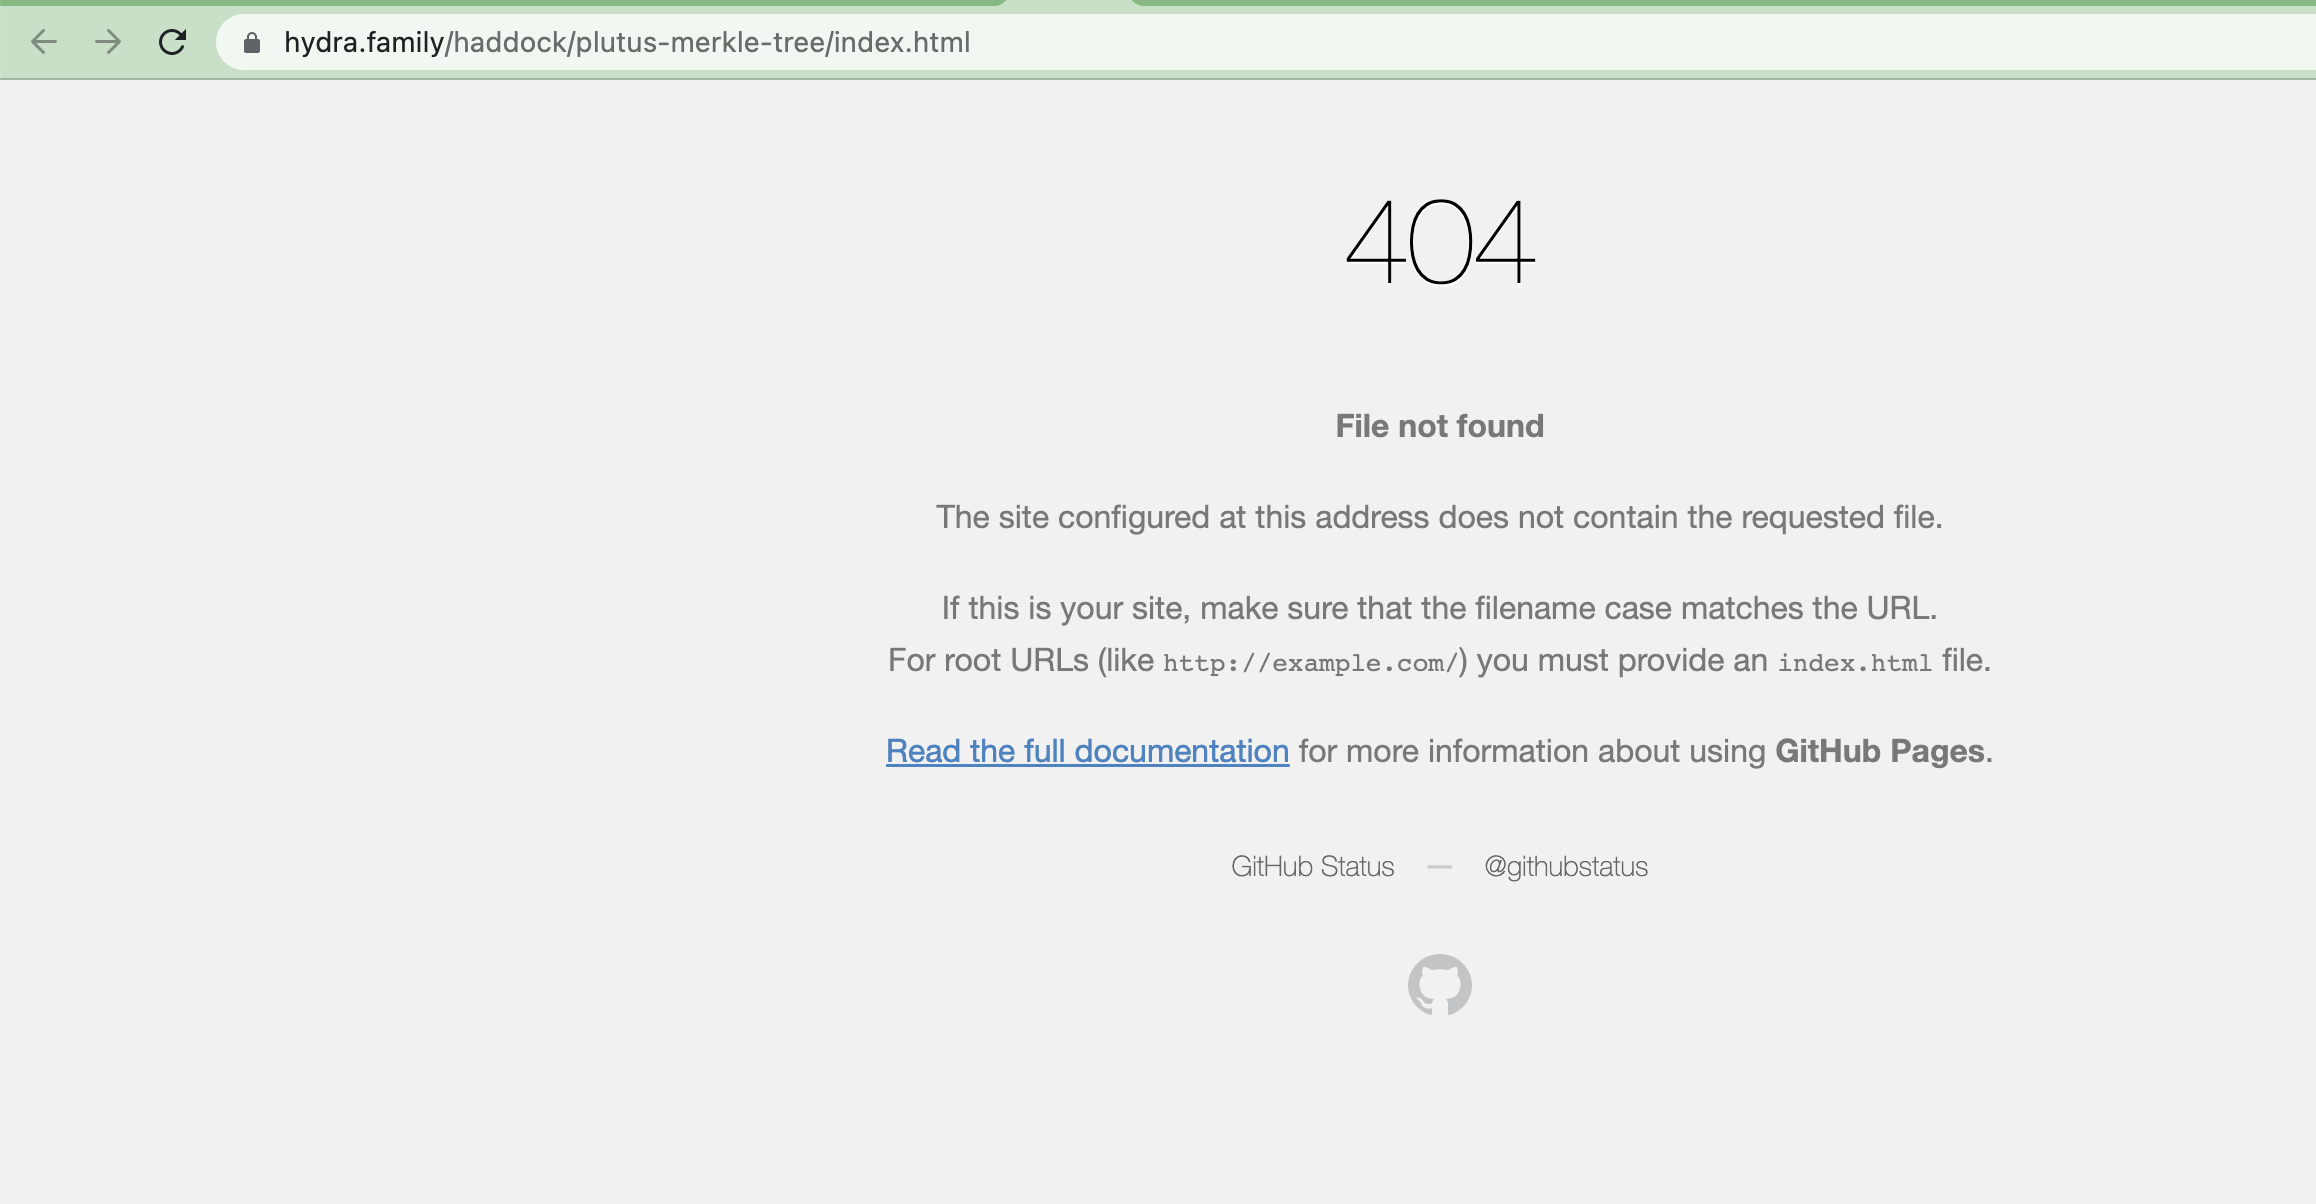Select the refresh icon in the toolbar
Image resolution: width=2316 pixels, height=1204 pixels.
click(171, 42)
